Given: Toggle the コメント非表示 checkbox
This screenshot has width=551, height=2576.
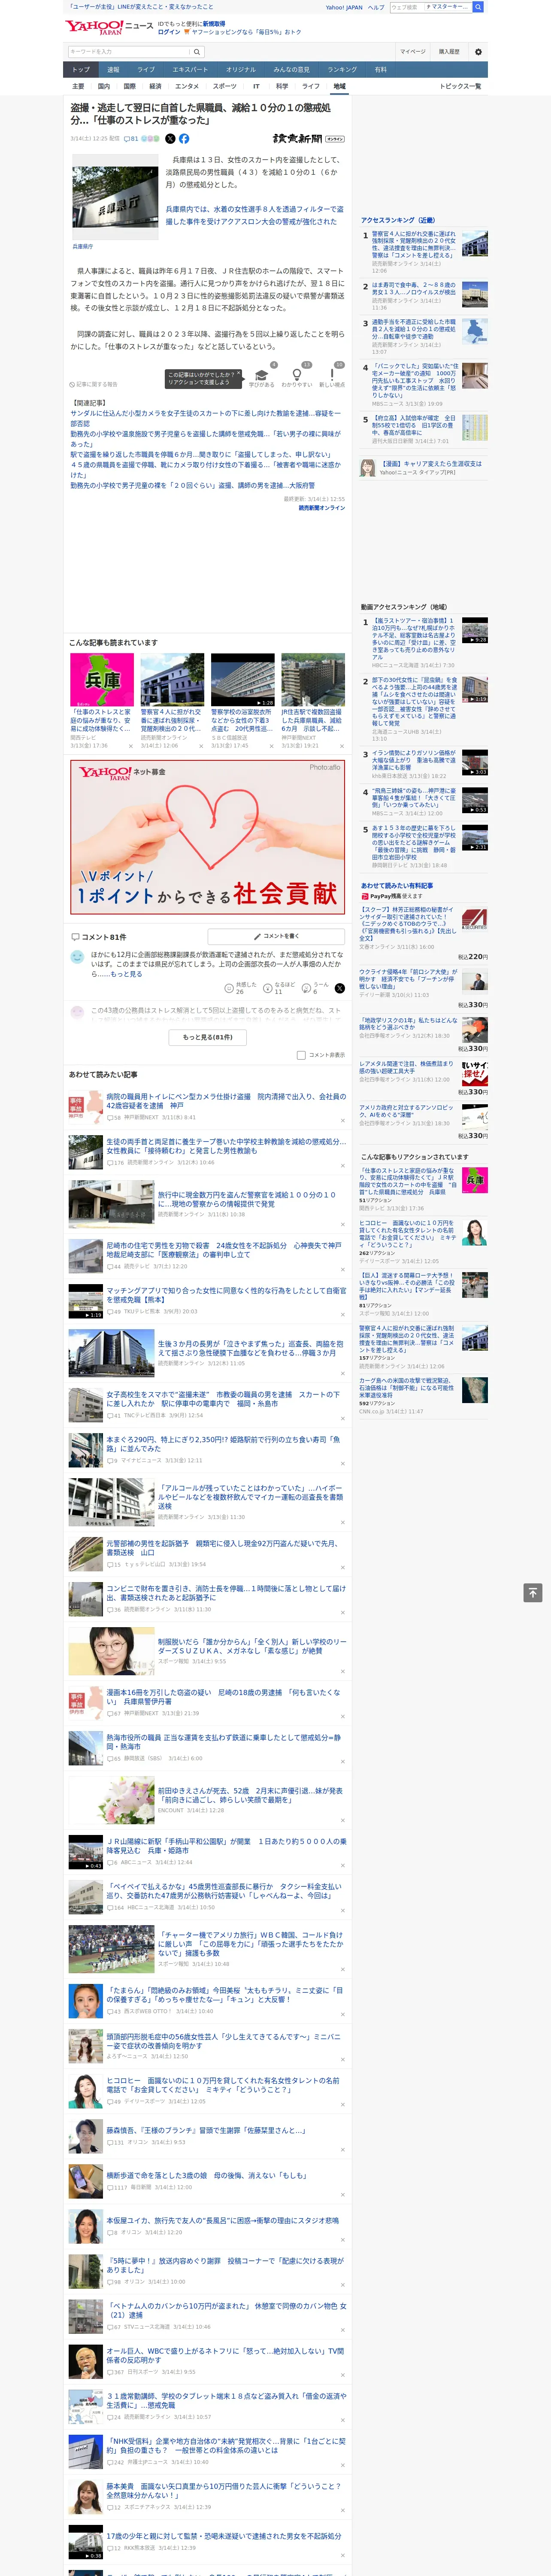Looking at the screenshot, I should click(x=301, y=1055).
